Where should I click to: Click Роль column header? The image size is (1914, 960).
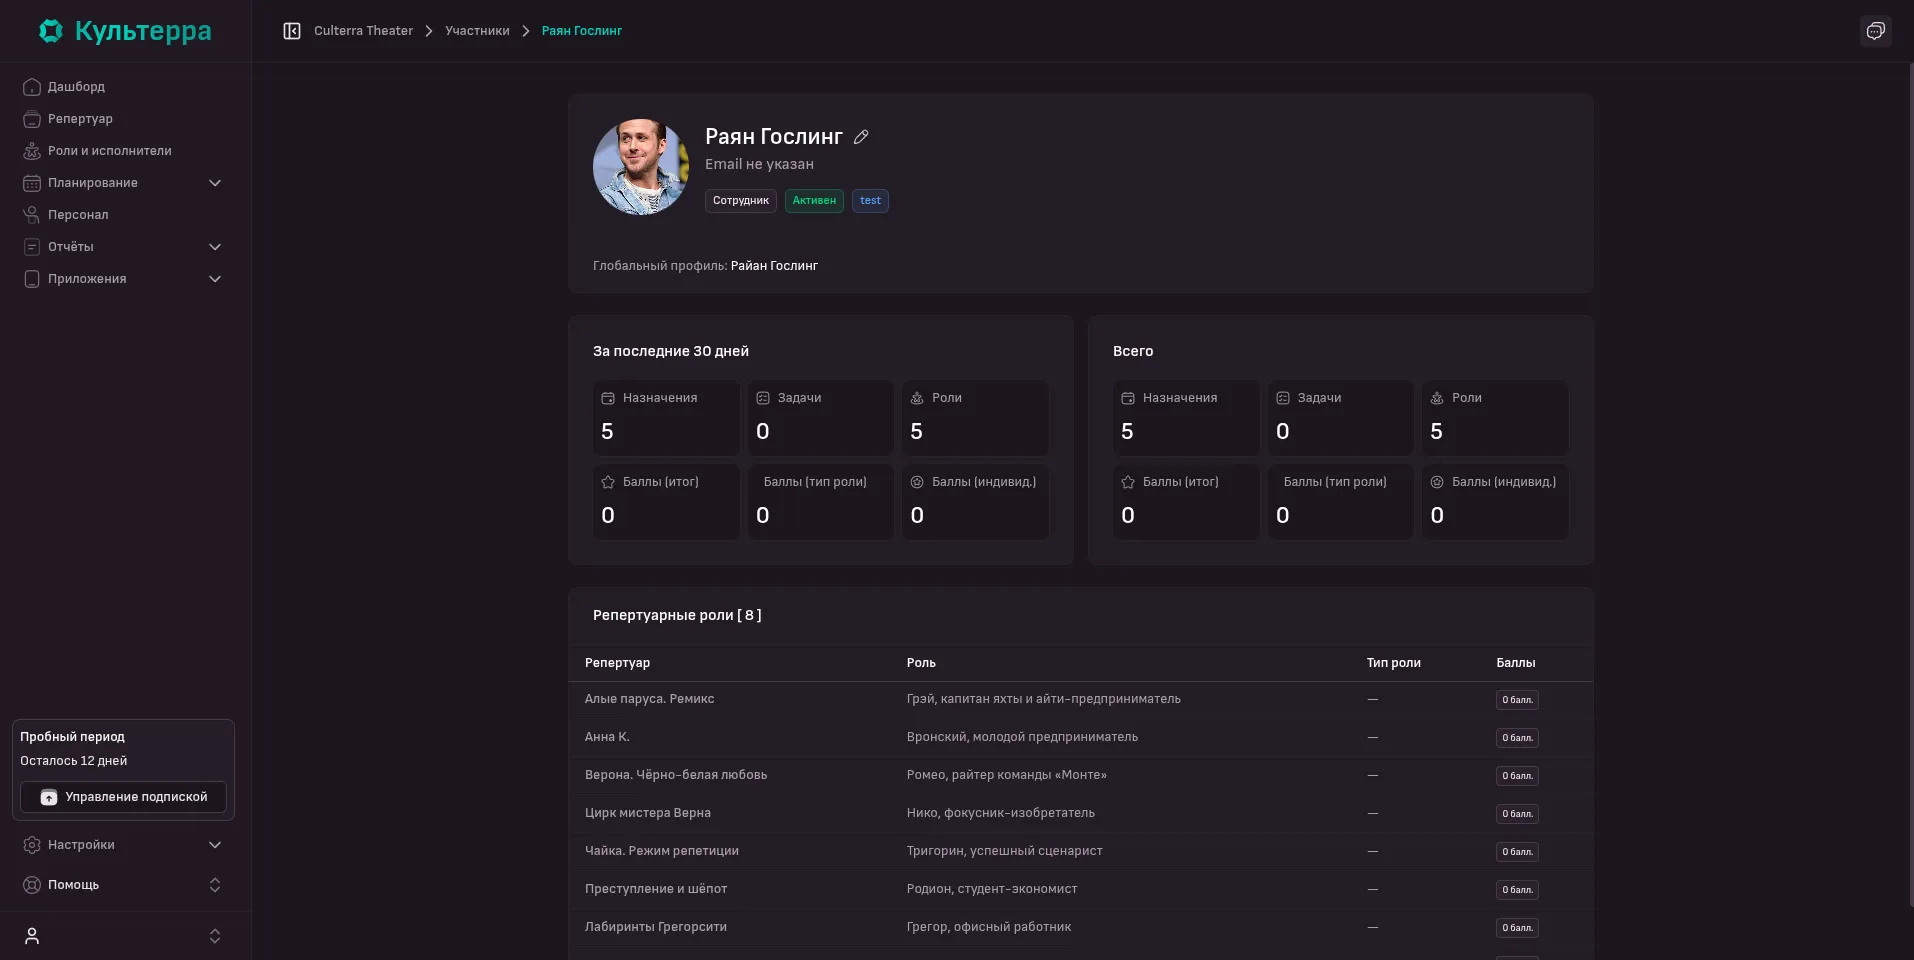pyautogui.click(x=921, y=663)
